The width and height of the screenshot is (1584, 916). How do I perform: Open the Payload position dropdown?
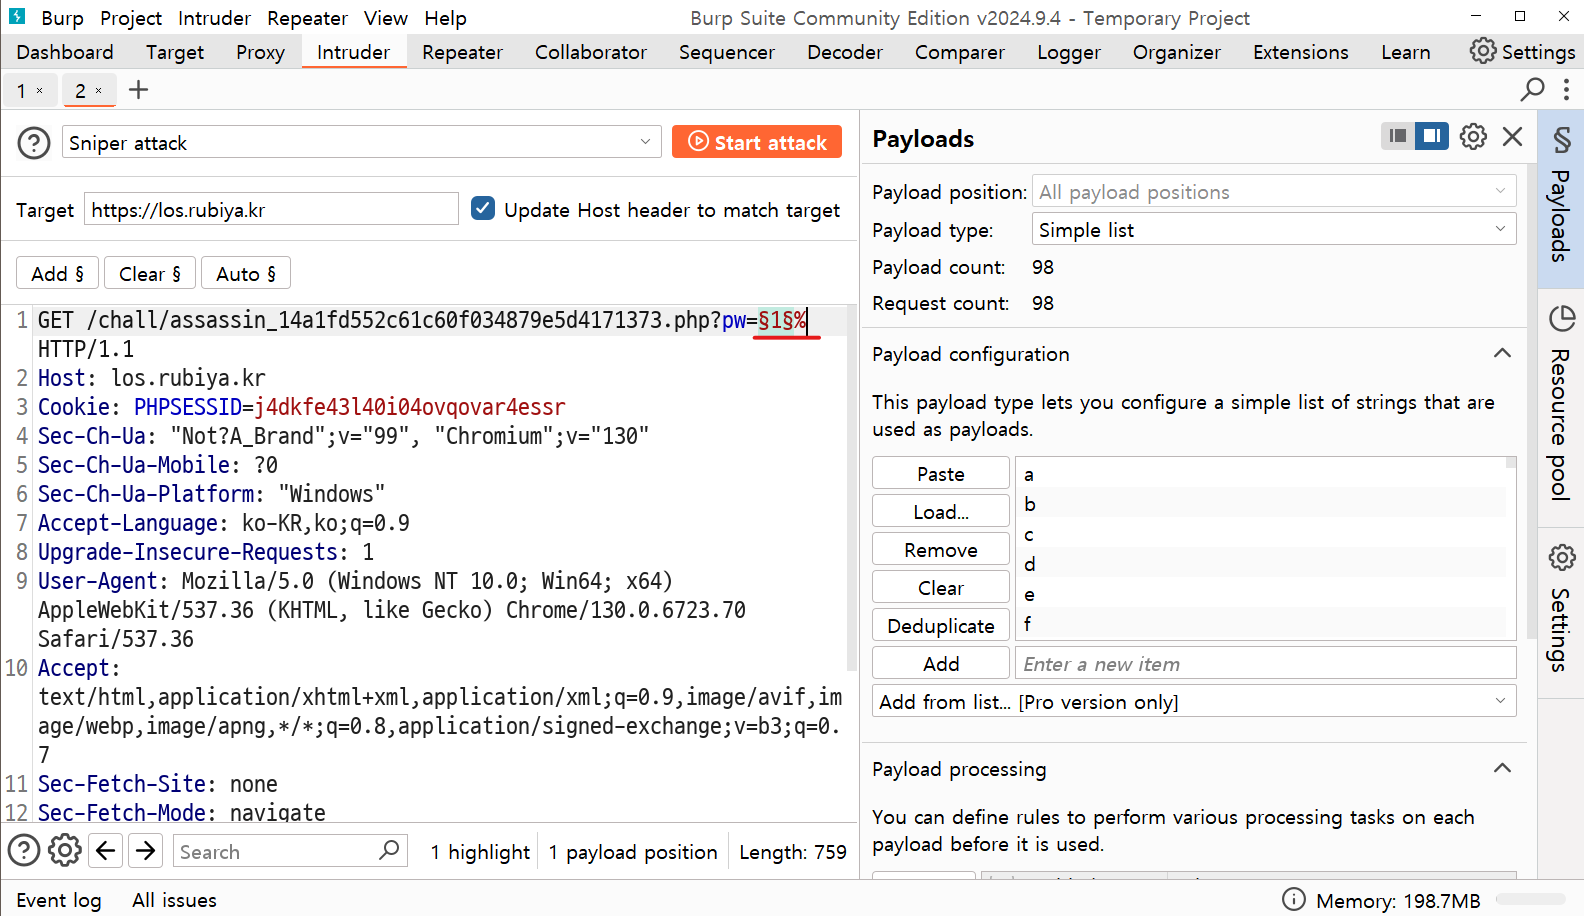[x=1274, y=191]
